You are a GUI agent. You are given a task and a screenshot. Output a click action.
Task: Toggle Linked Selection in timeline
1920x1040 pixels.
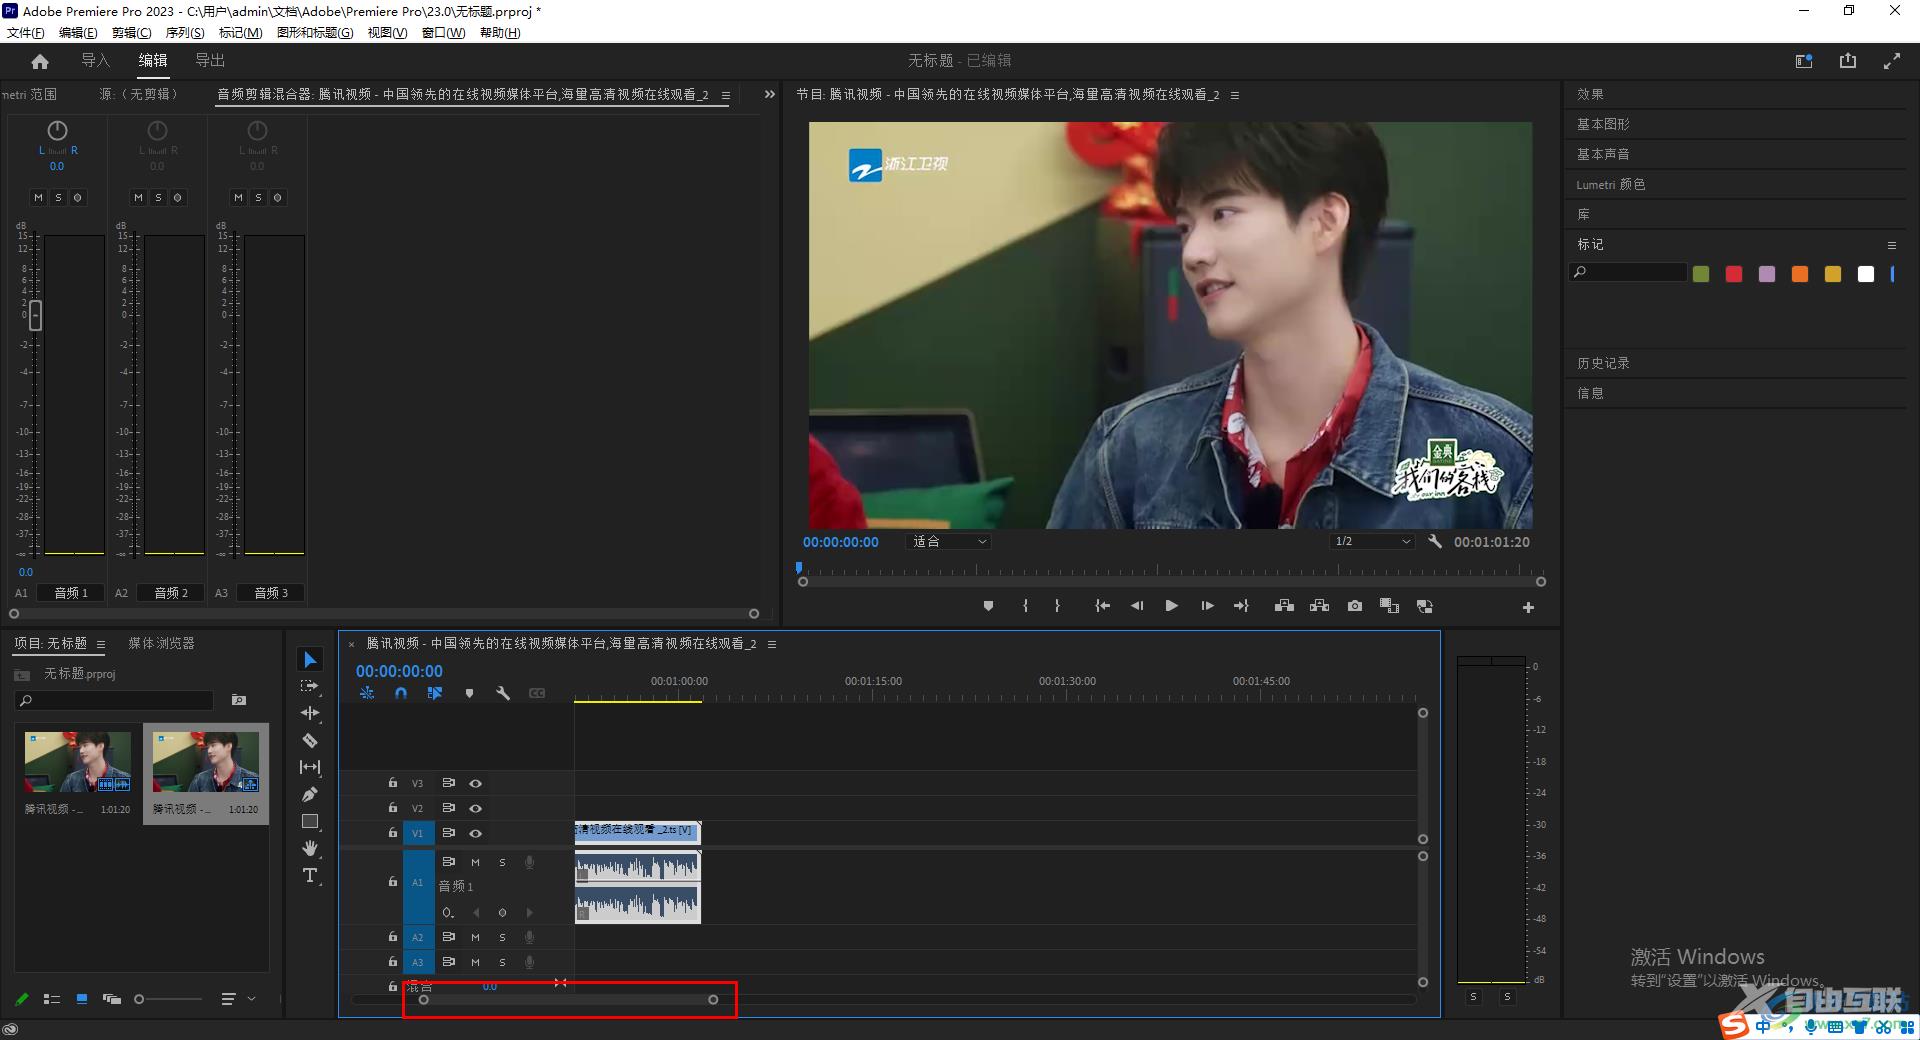point(435,693)
